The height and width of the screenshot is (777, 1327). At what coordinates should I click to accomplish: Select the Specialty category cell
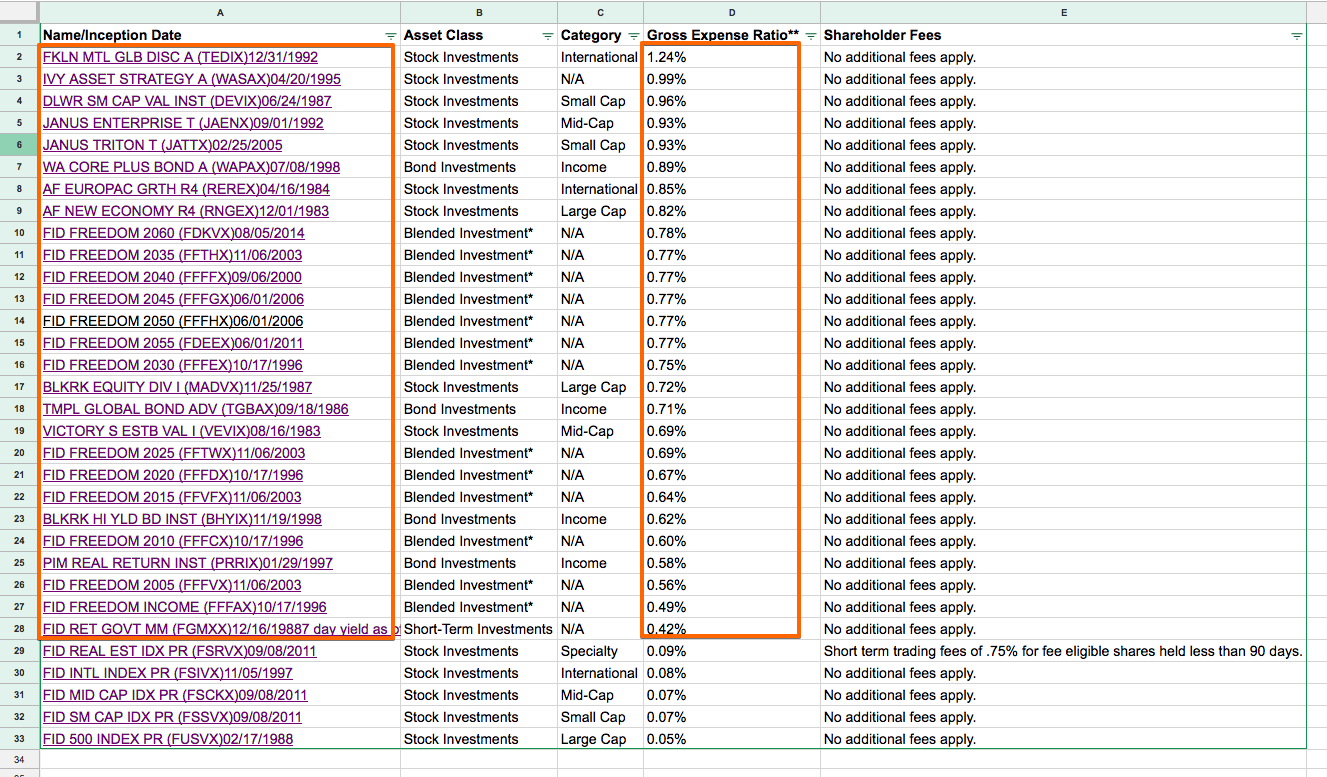tap(600, 651)
